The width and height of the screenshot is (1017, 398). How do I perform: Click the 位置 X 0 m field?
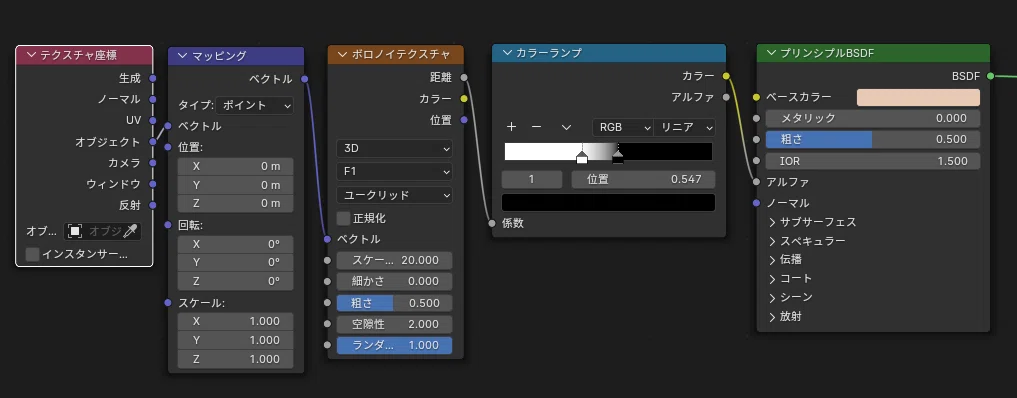tap(235, 167)
